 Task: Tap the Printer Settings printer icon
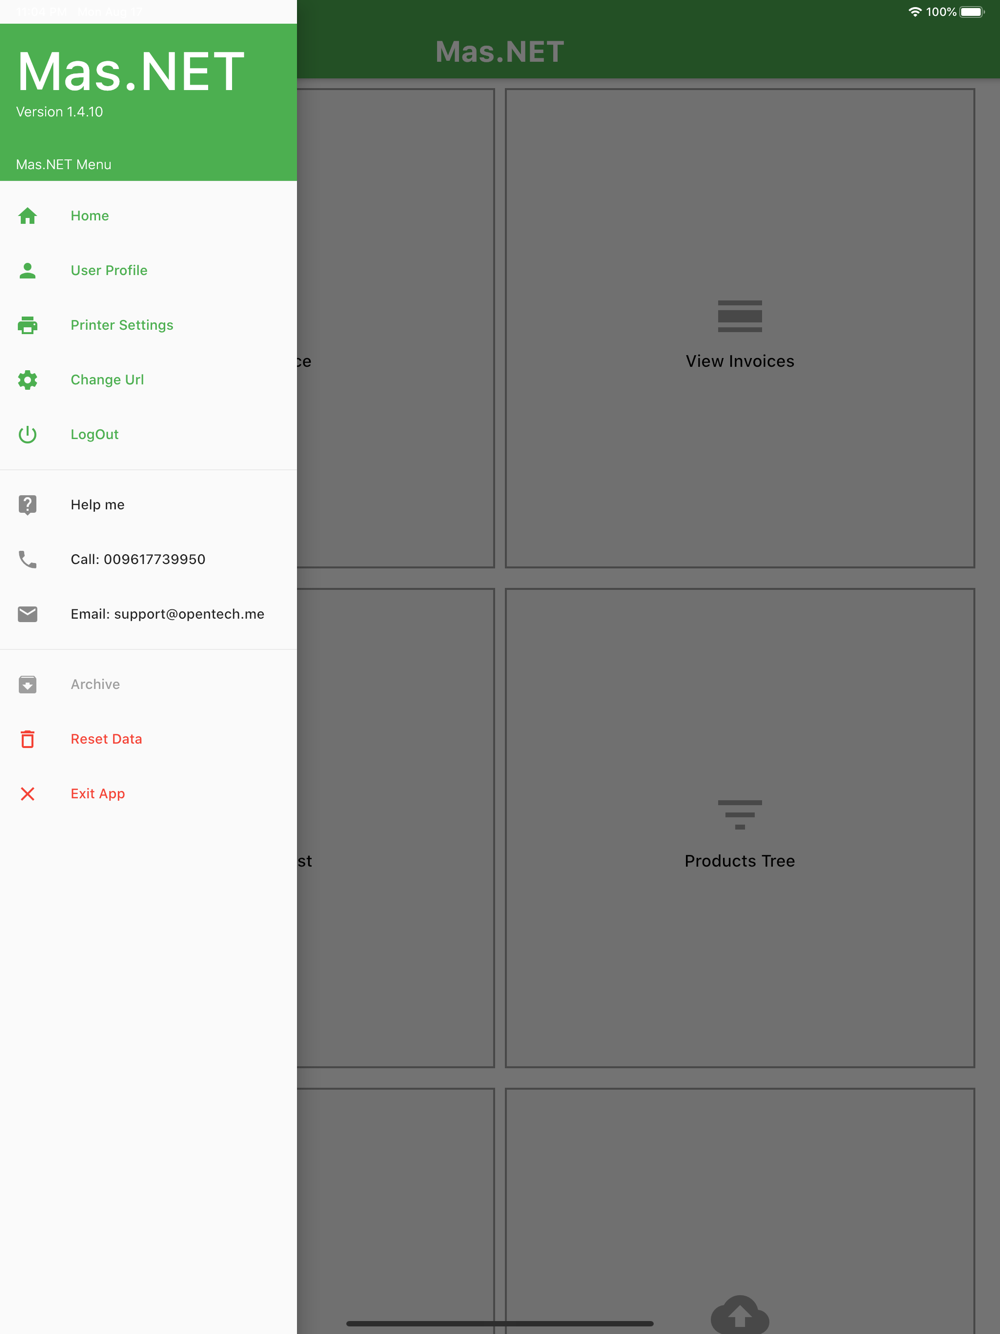tap(28, 325)
